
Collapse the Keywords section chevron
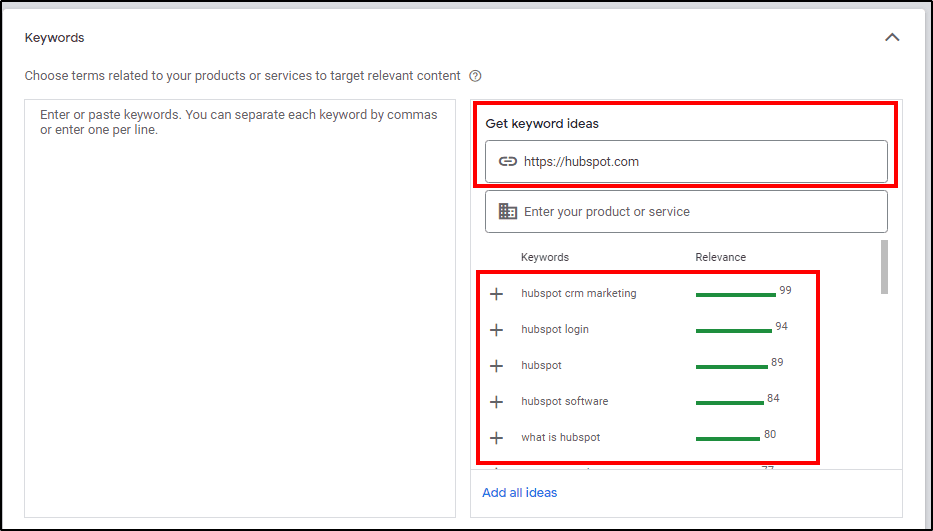pos(892,38)
